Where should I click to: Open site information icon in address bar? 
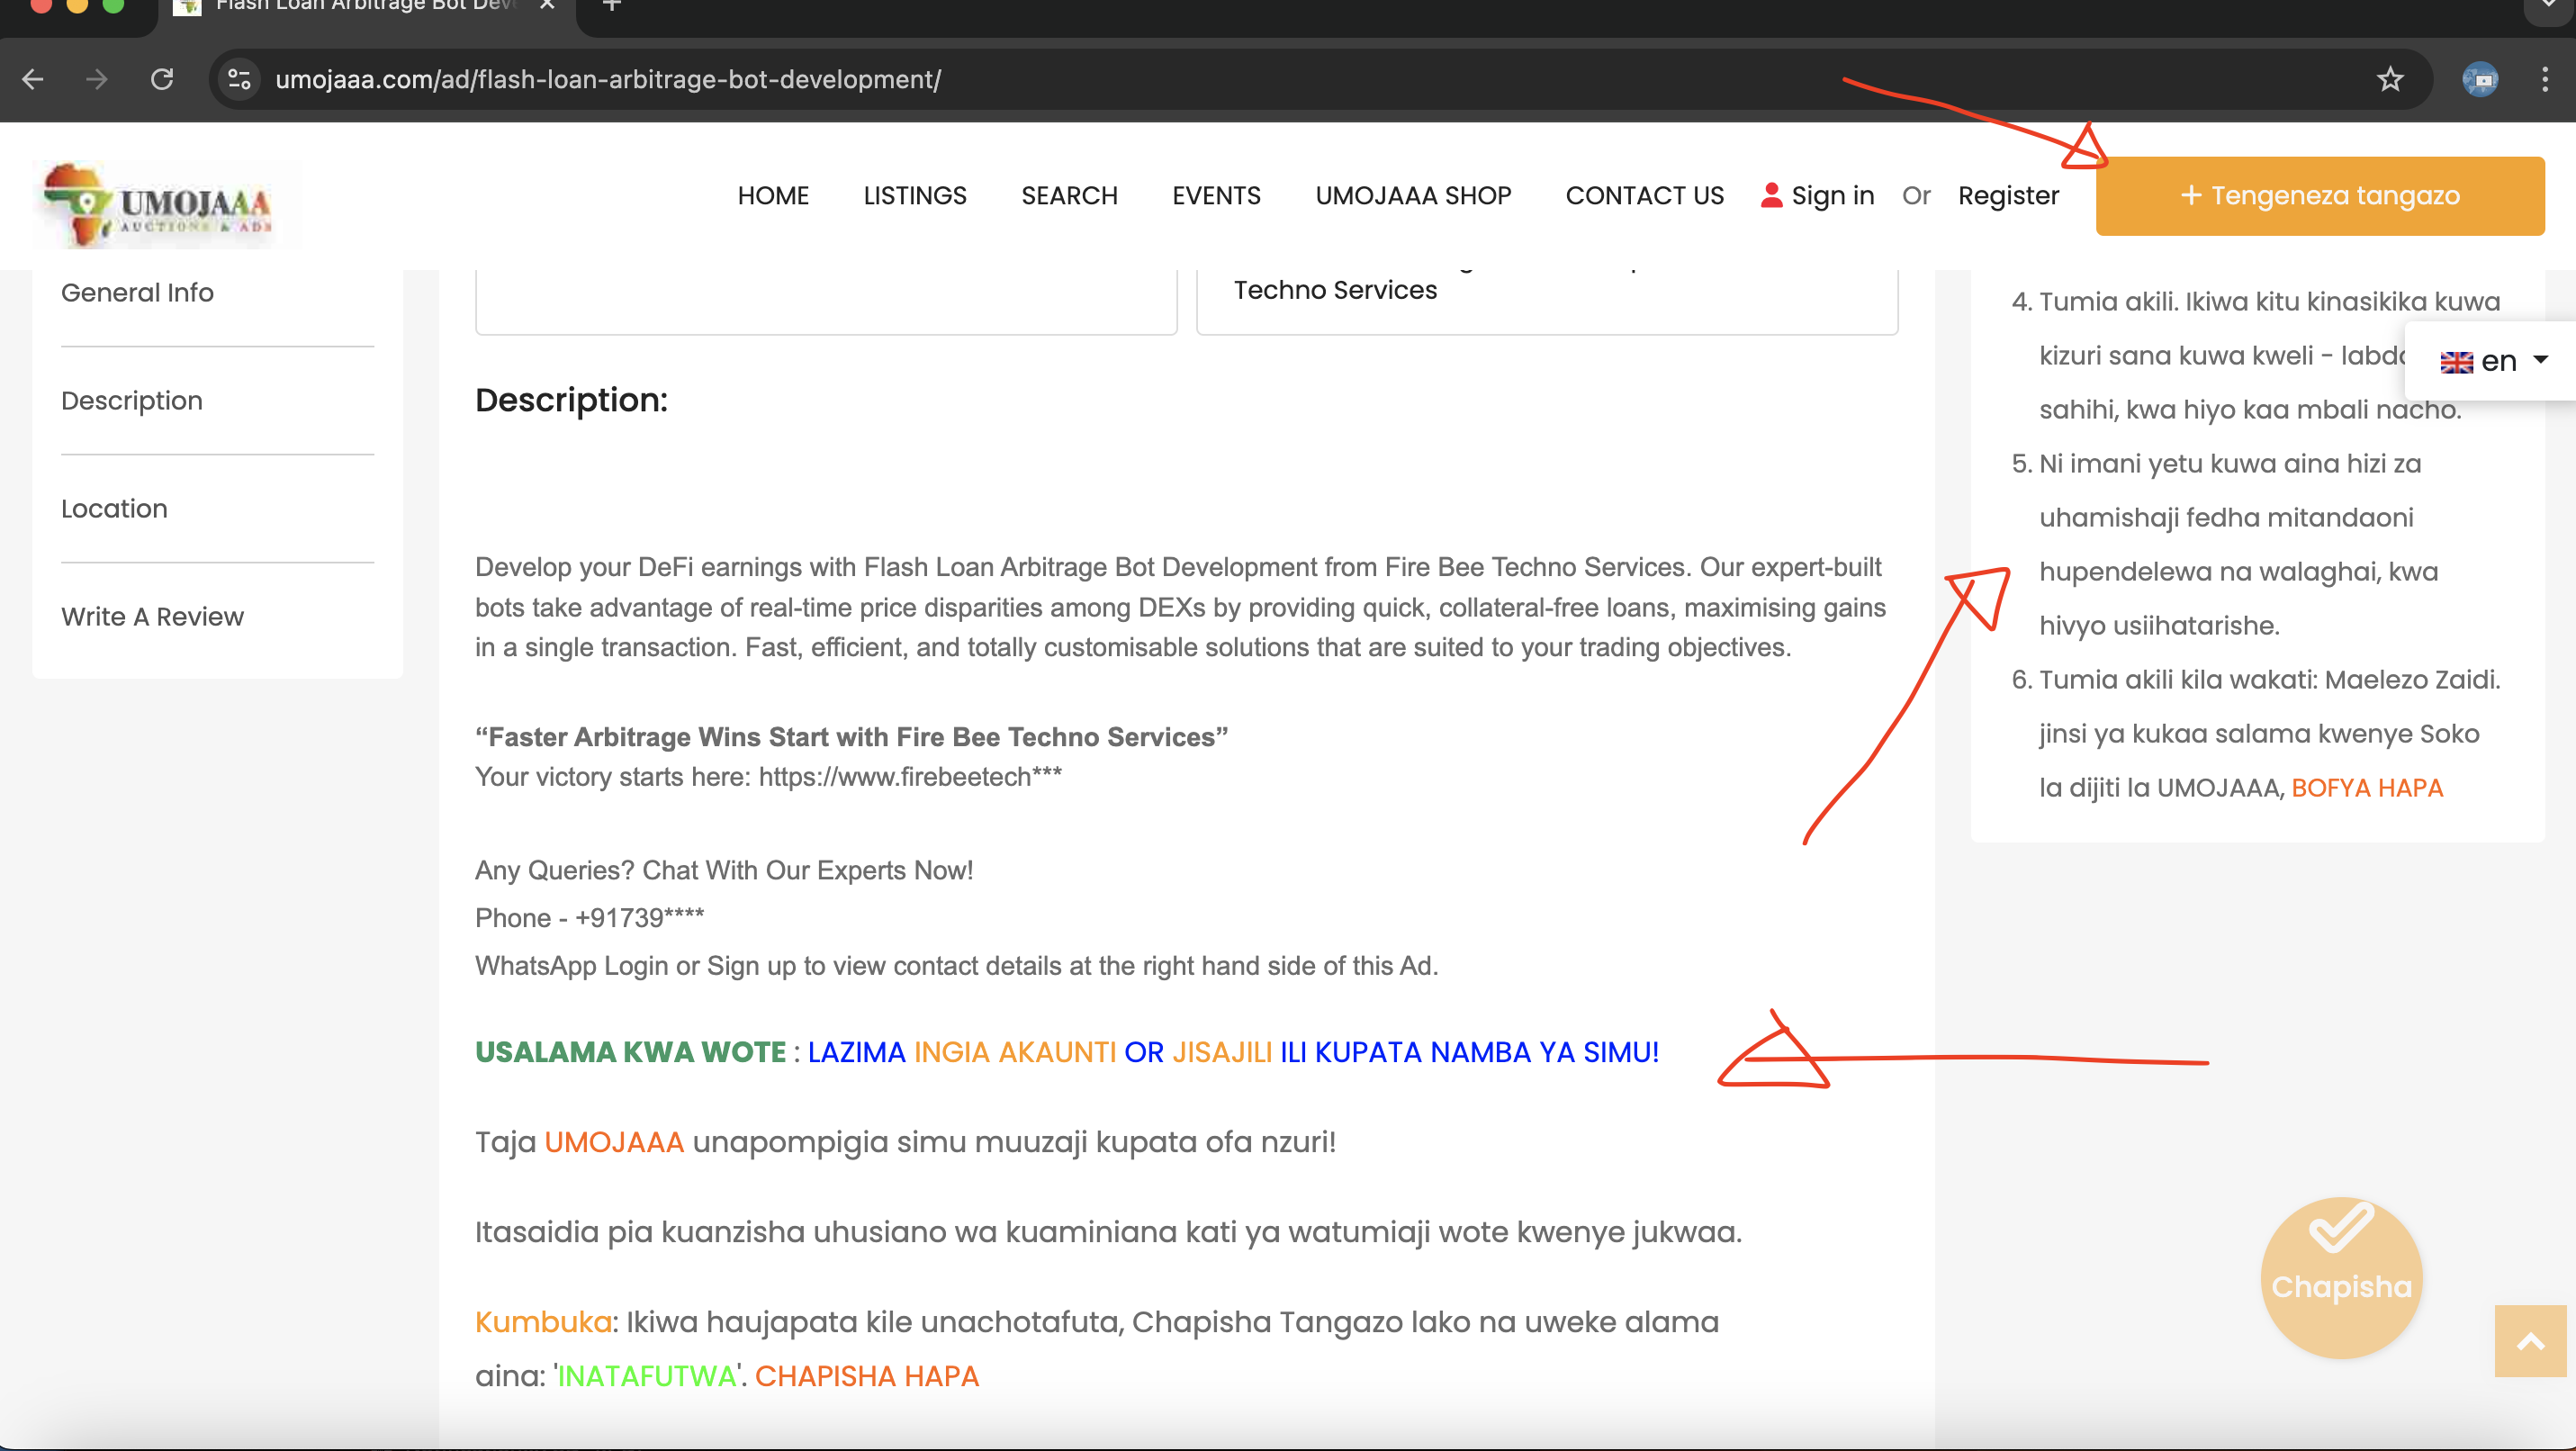[240, 79]
